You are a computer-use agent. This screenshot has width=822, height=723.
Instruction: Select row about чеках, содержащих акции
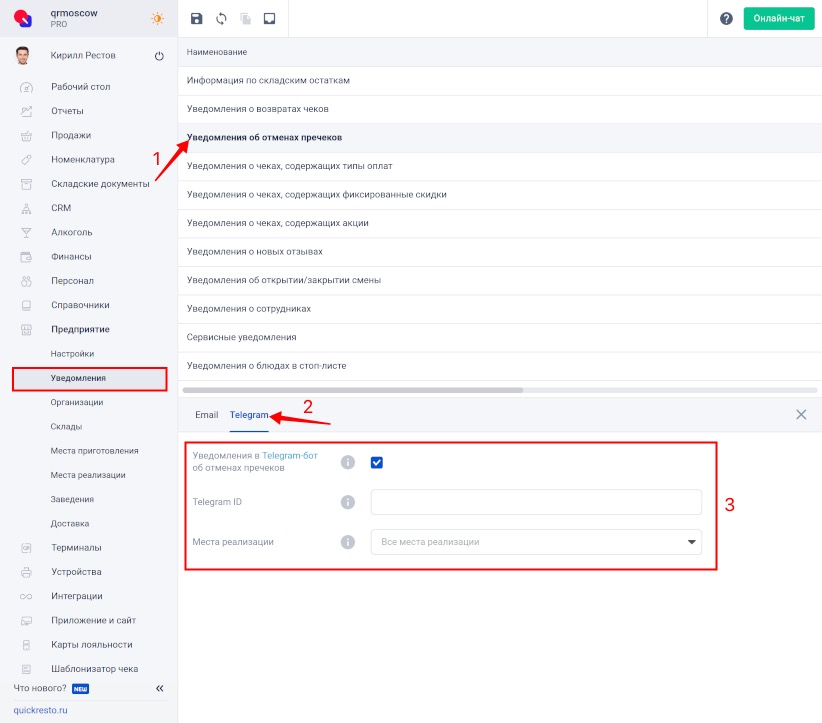(500, 223)
